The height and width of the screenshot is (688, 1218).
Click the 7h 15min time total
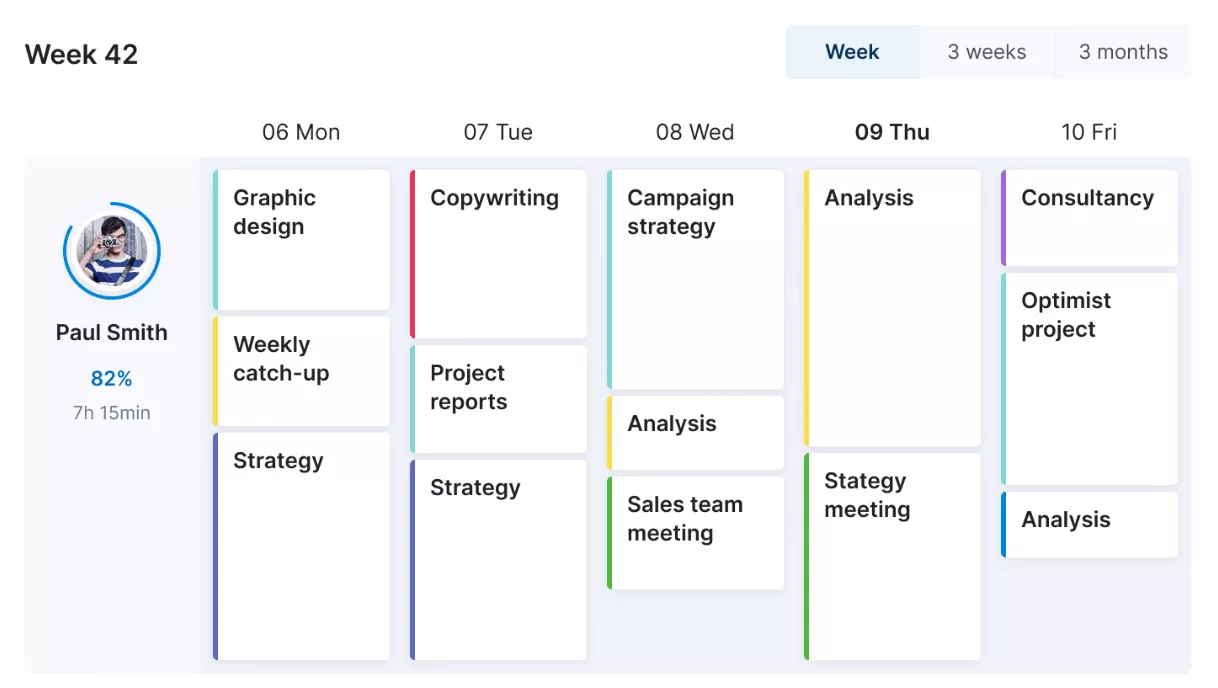111,411
